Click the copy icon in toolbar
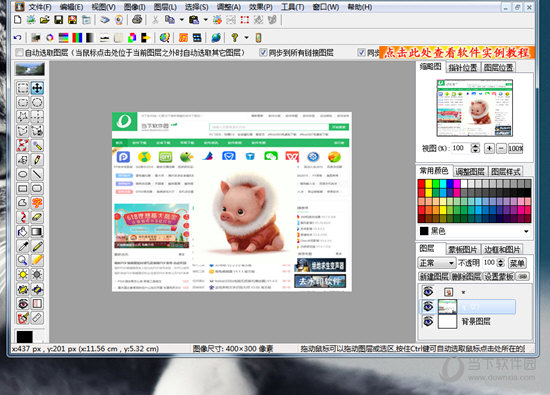The image size is (550, 395). pyautogui.click(x=170, y=20)
